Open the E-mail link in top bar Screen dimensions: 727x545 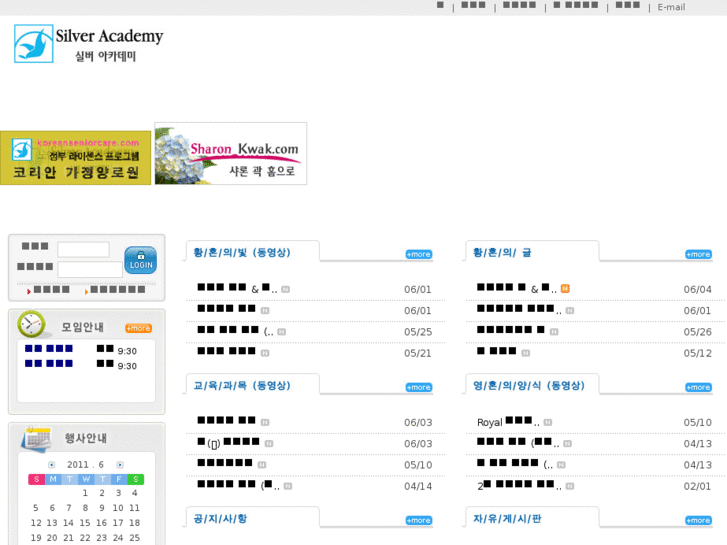coord(671,7)
